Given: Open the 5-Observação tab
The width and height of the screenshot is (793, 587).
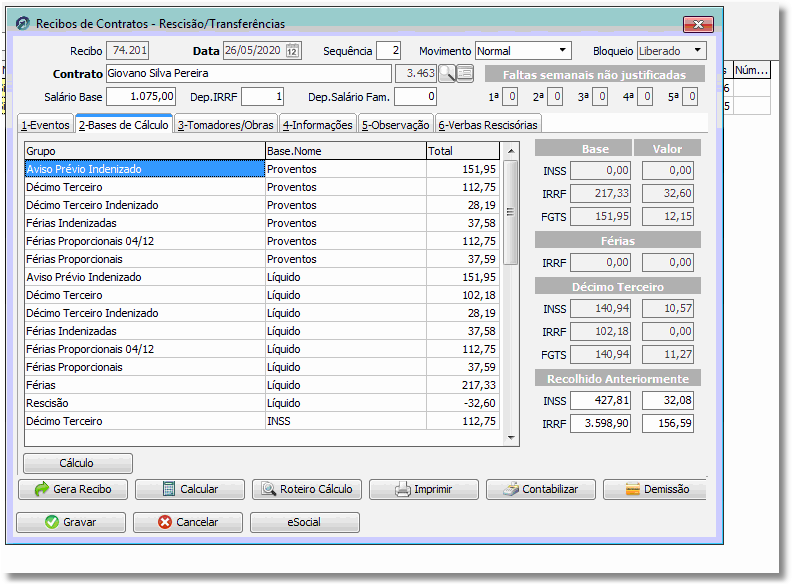Looking at the screenshot, I should pyautogui.click(x=395, y=125).
